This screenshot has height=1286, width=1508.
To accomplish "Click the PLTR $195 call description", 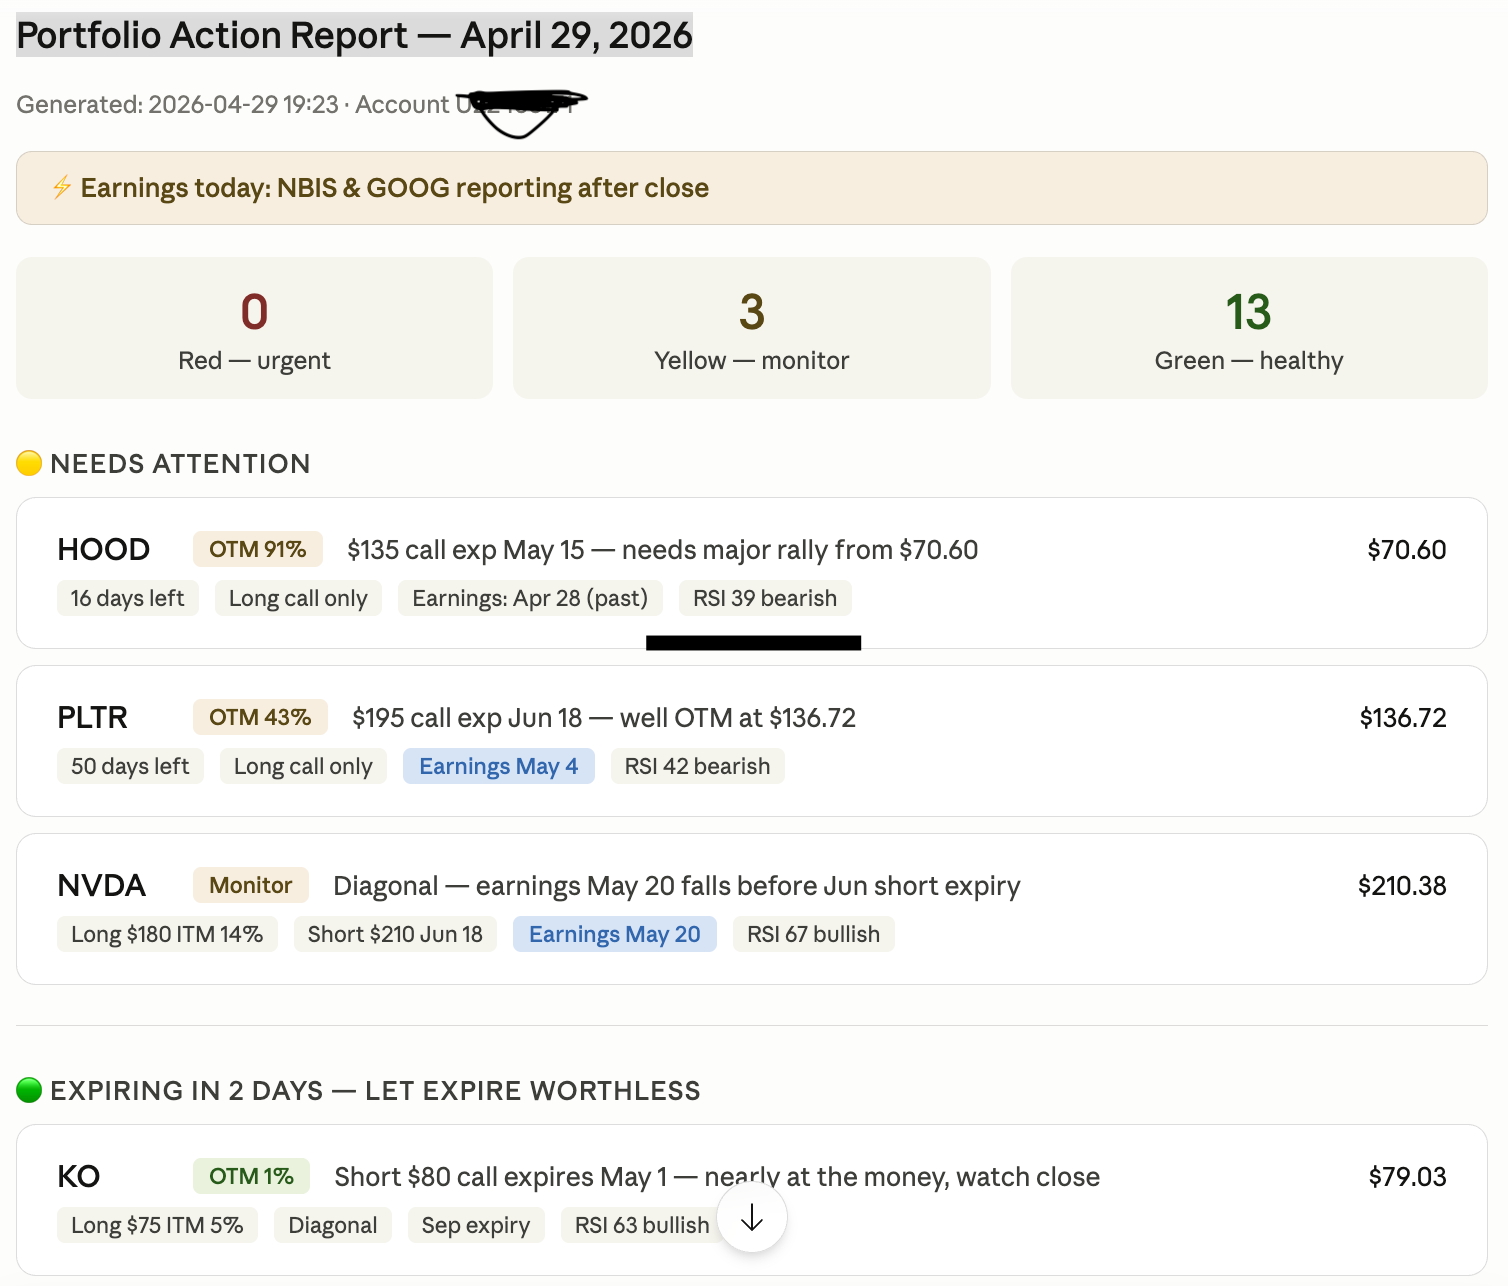I will [604, 718].
